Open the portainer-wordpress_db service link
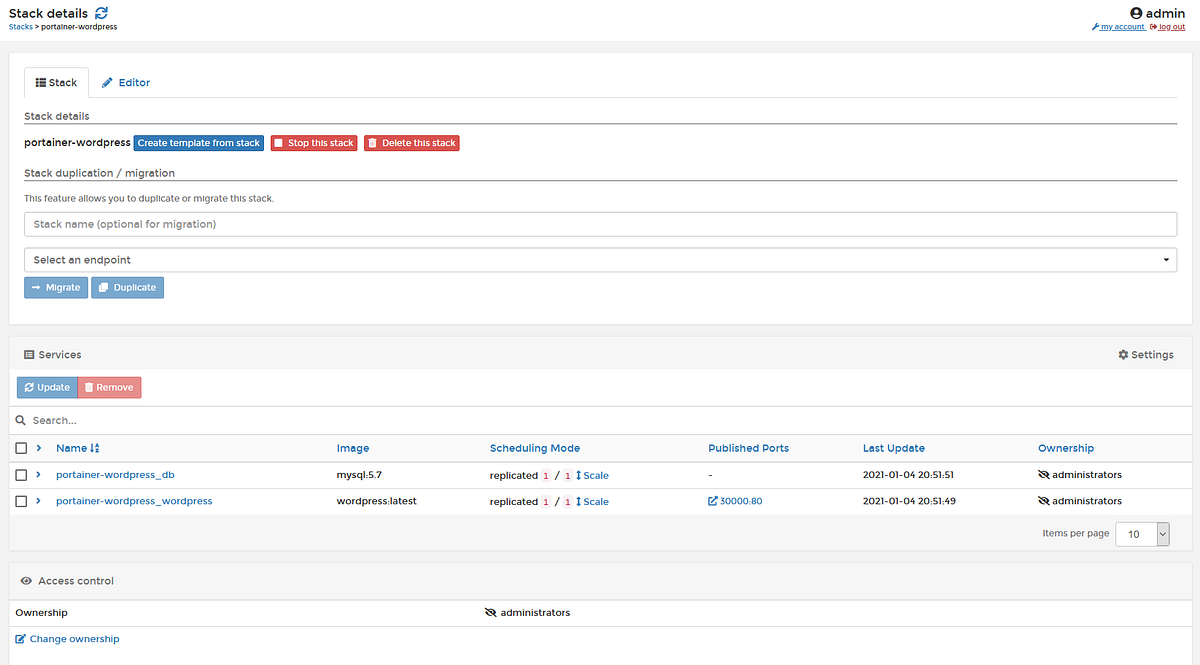 click(115, 475)
